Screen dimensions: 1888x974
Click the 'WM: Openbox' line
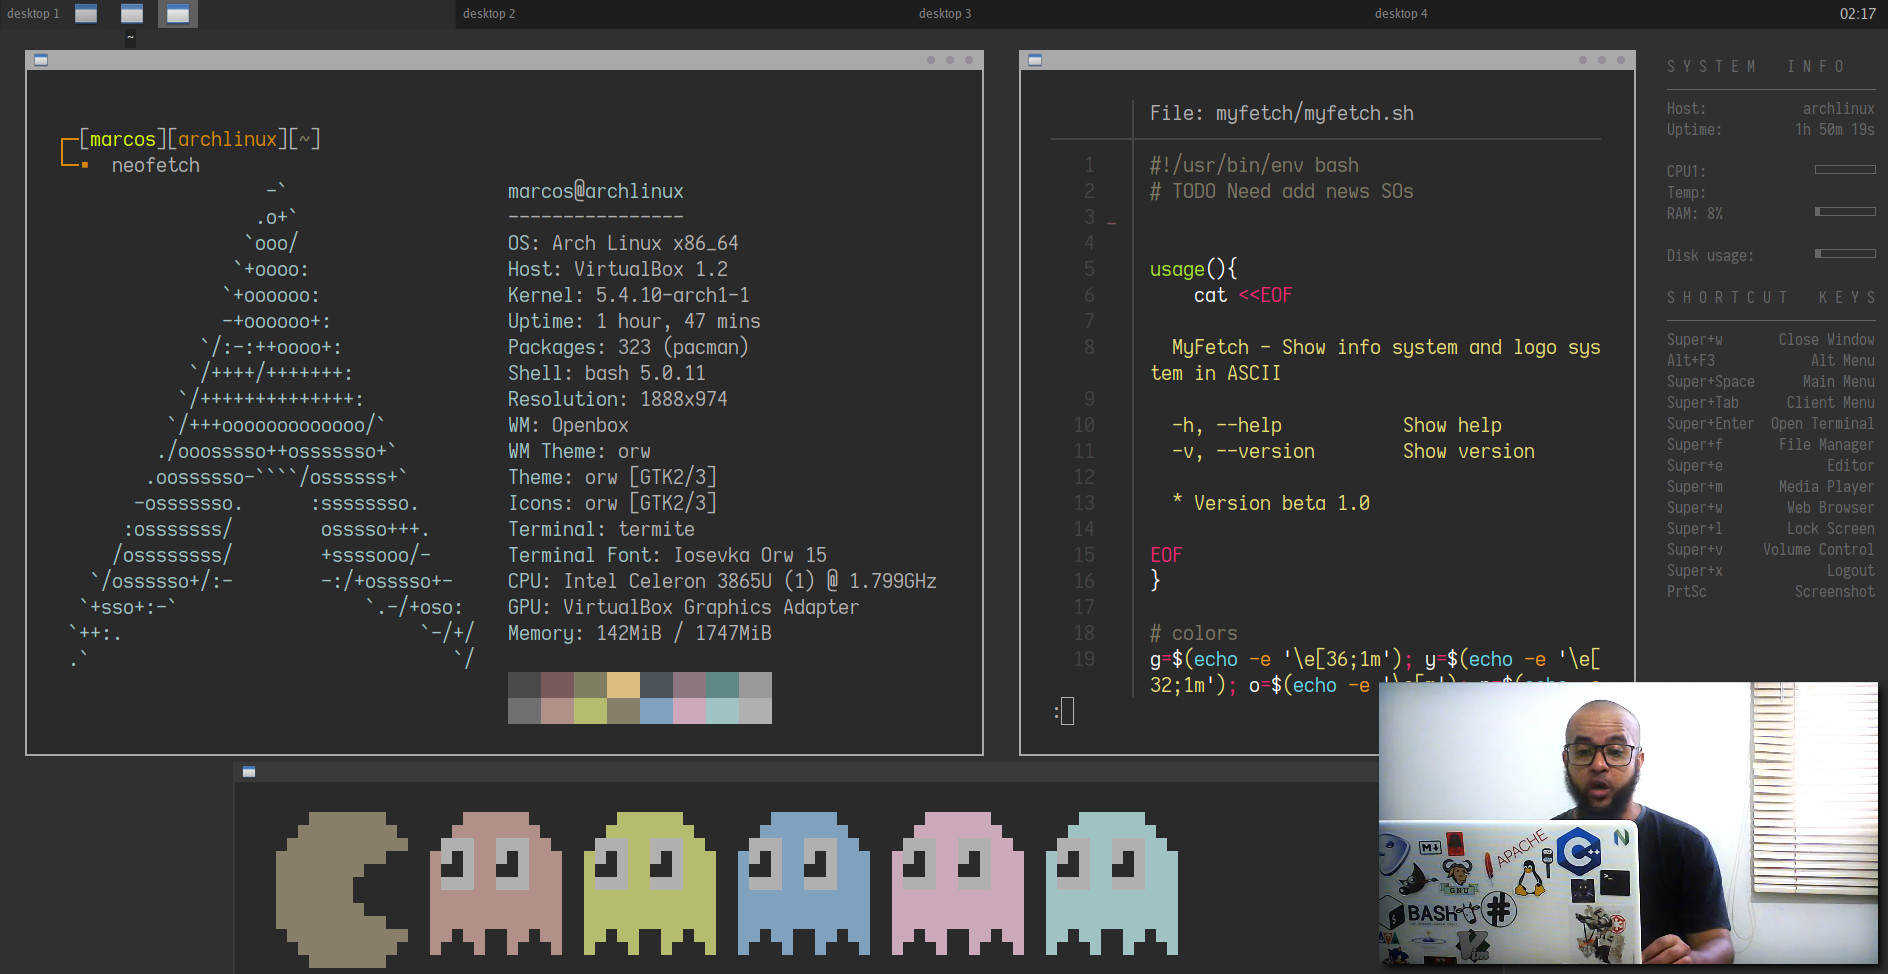coord(568,425)
